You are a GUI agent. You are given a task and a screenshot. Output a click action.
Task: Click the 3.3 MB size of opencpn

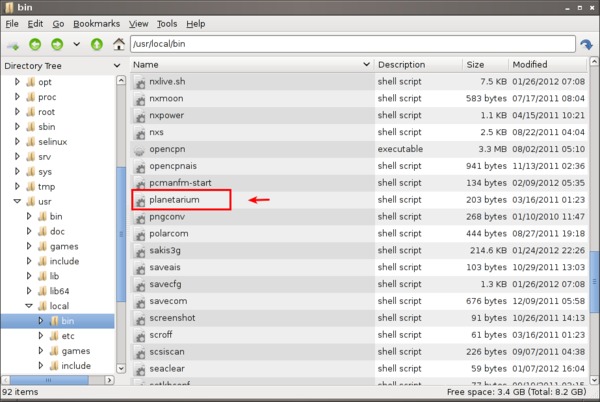click(x=492, y=149)
